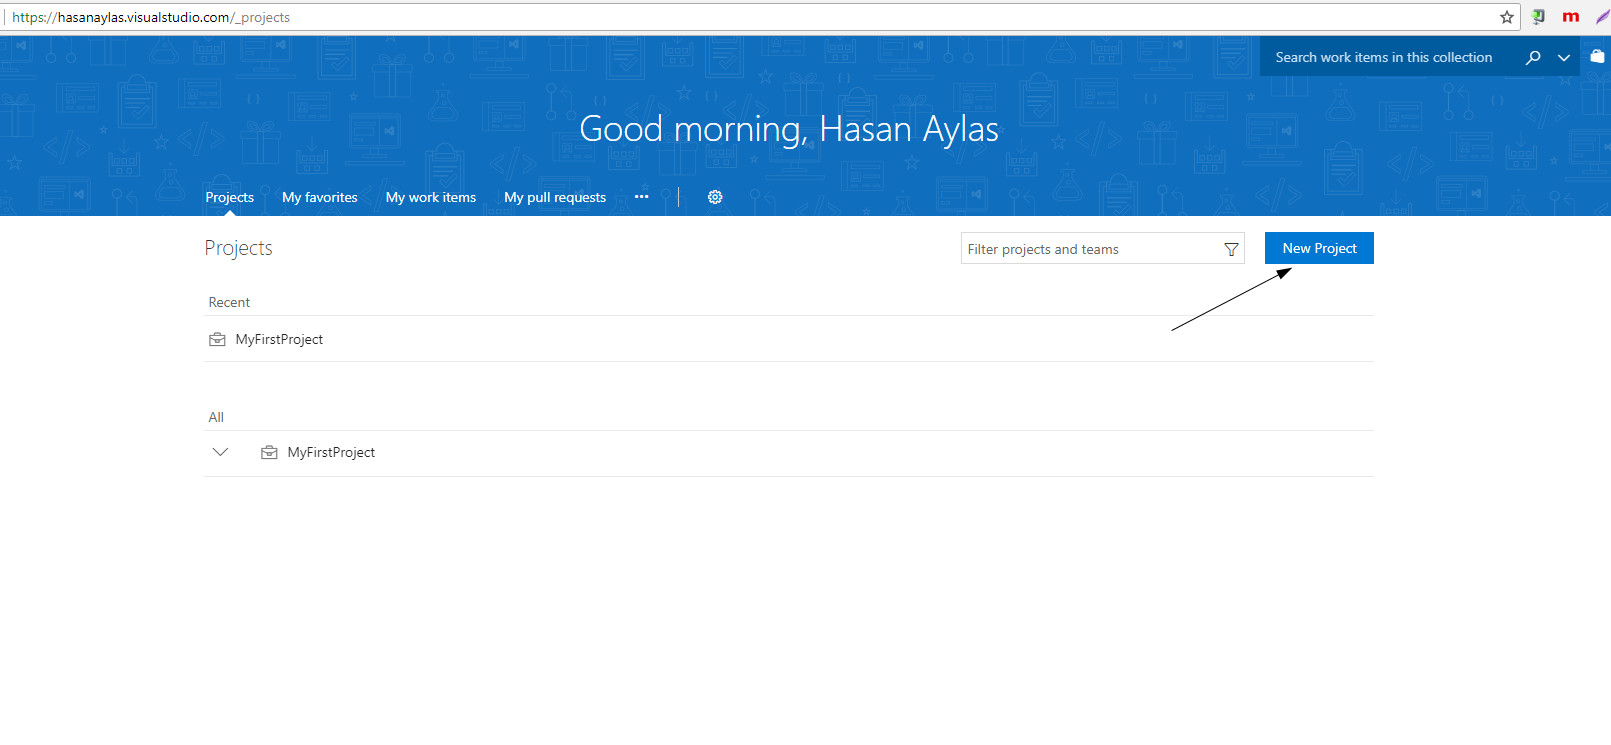Bookmark page with browser star icon
The width and height of the screenshot is (1611, 745).
point(1507,17)
